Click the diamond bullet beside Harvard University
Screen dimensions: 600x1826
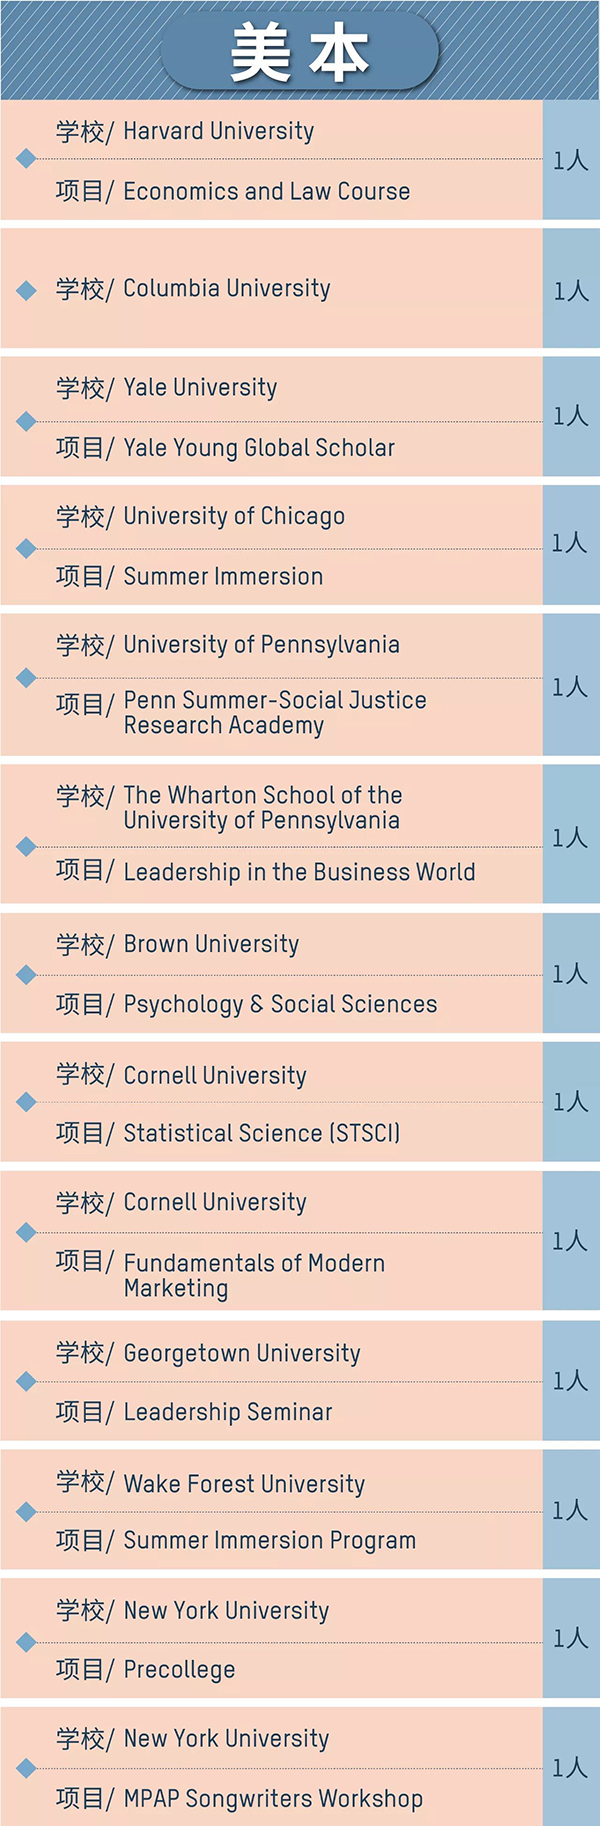tap(27, 159)
